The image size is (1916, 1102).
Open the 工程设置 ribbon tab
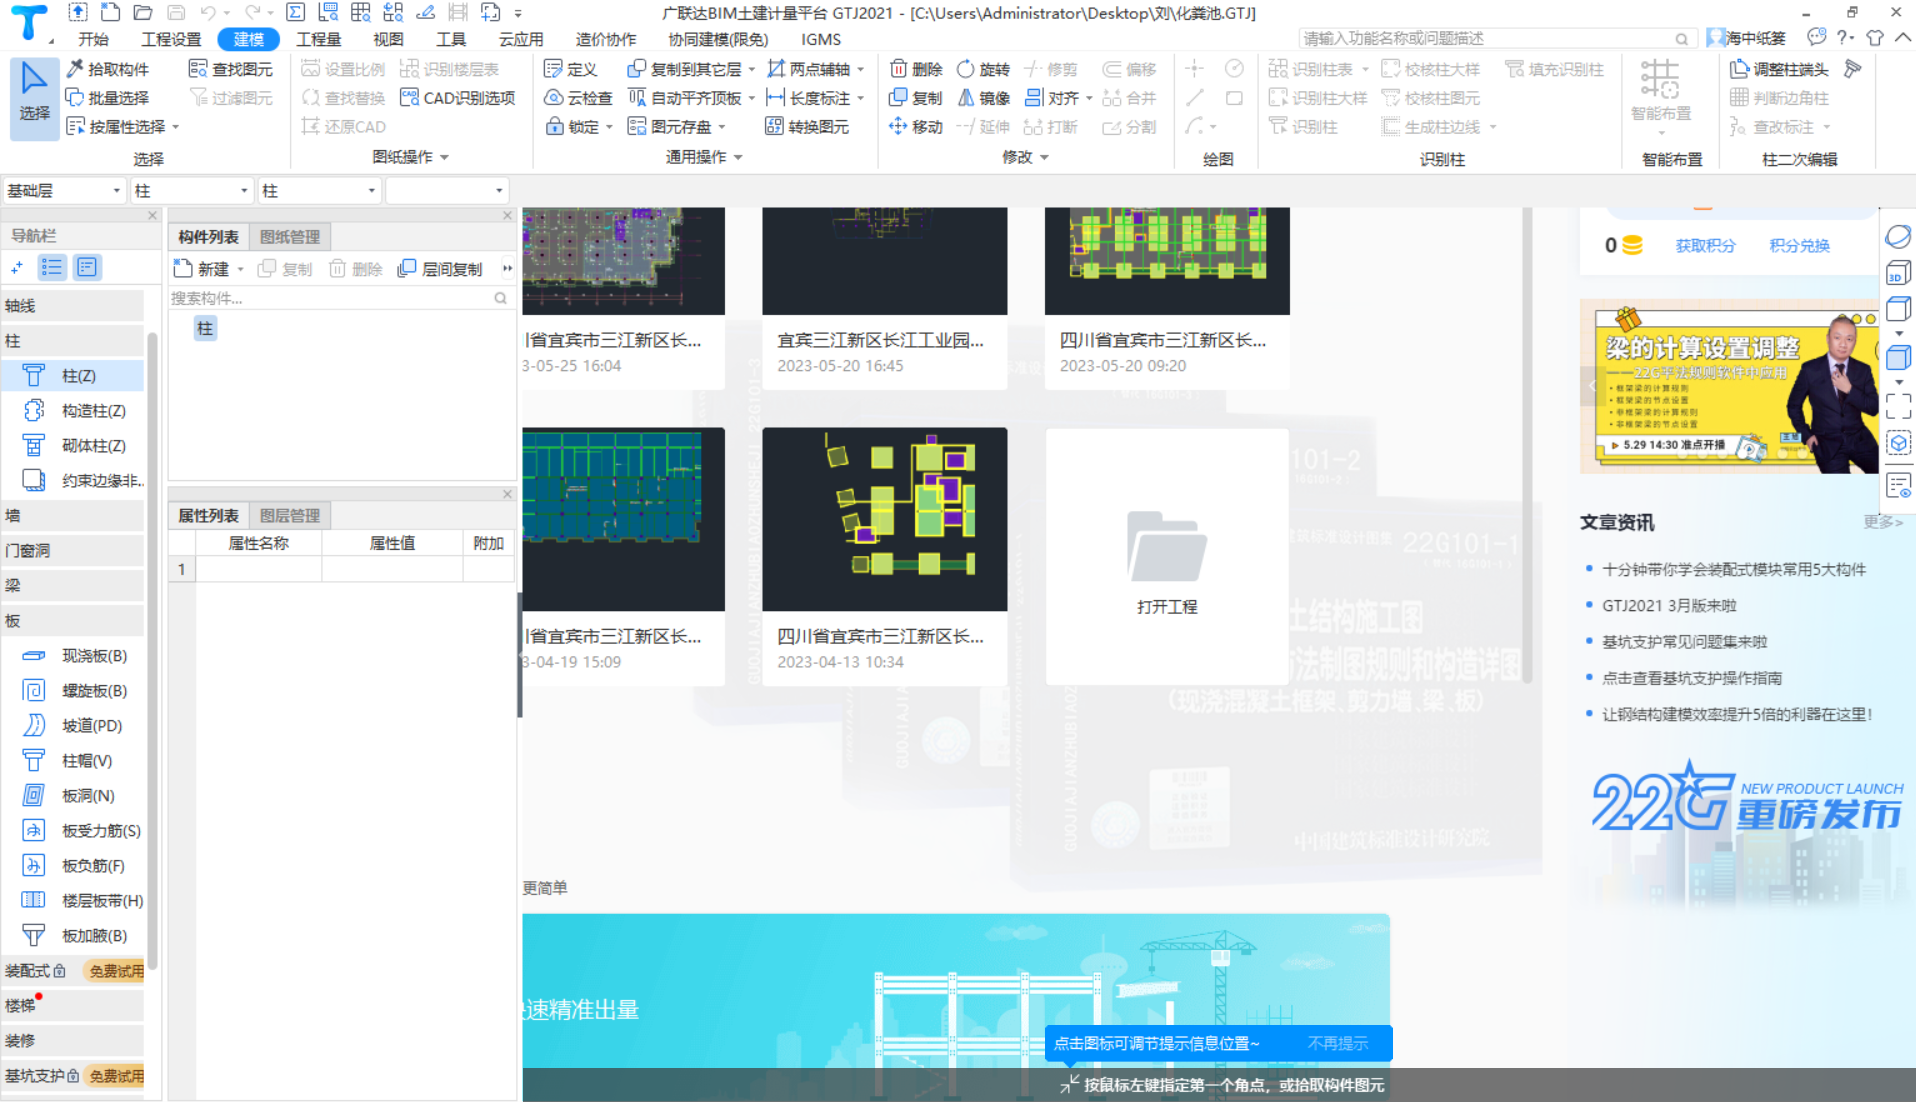(171, 39)
